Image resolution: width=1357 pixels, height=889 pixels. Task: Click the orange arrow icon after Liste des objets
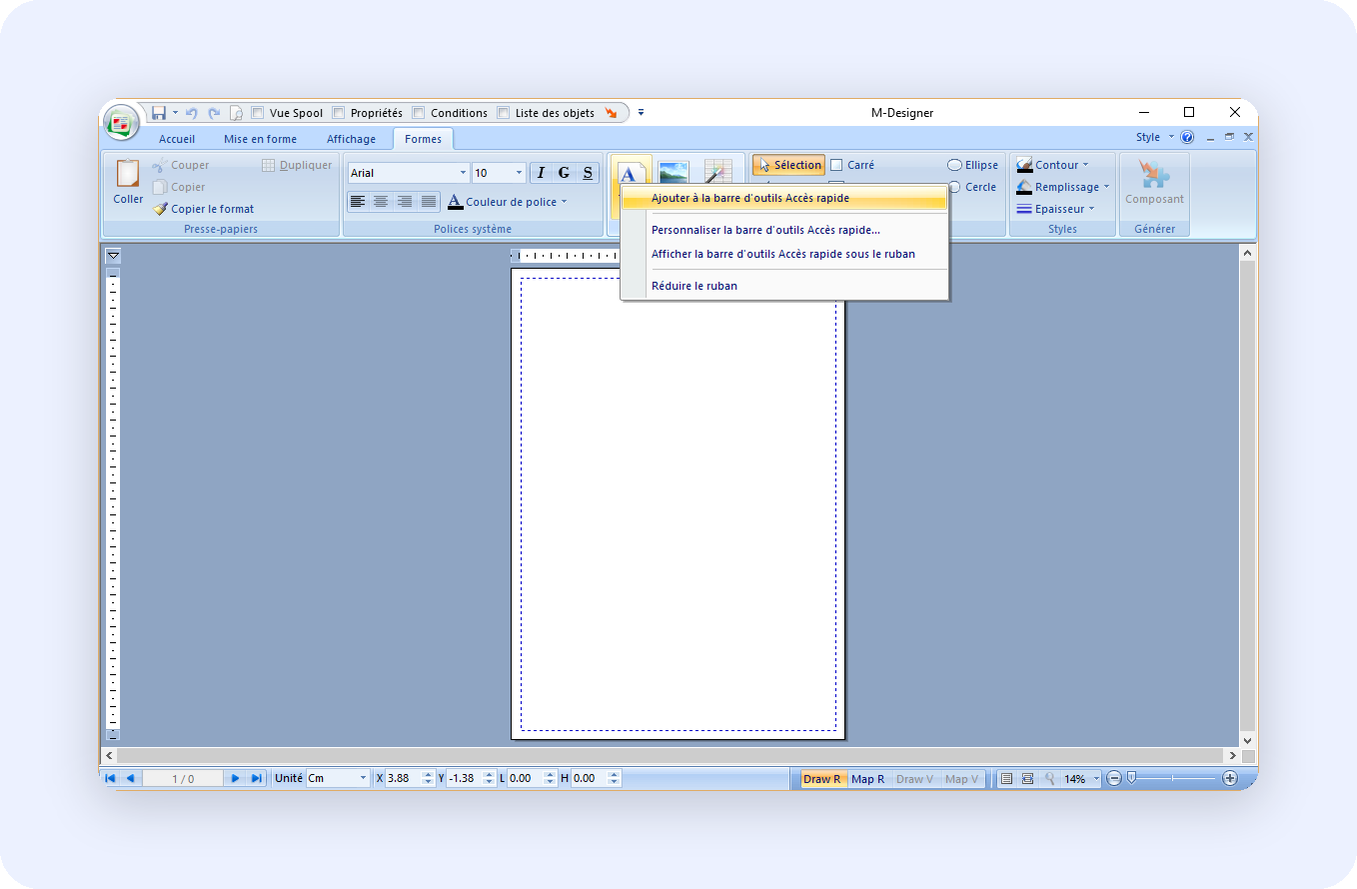611,113
